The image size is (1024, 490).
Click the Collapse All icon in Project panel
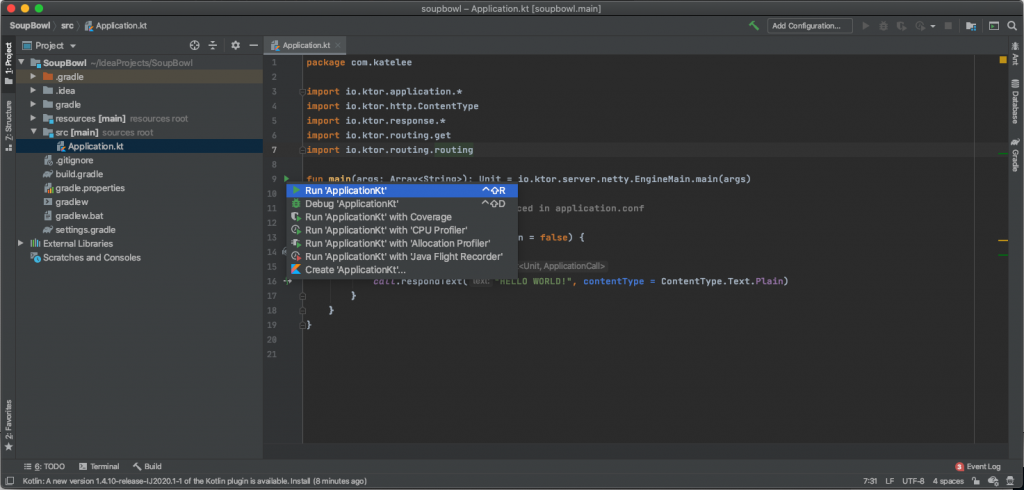212,45
